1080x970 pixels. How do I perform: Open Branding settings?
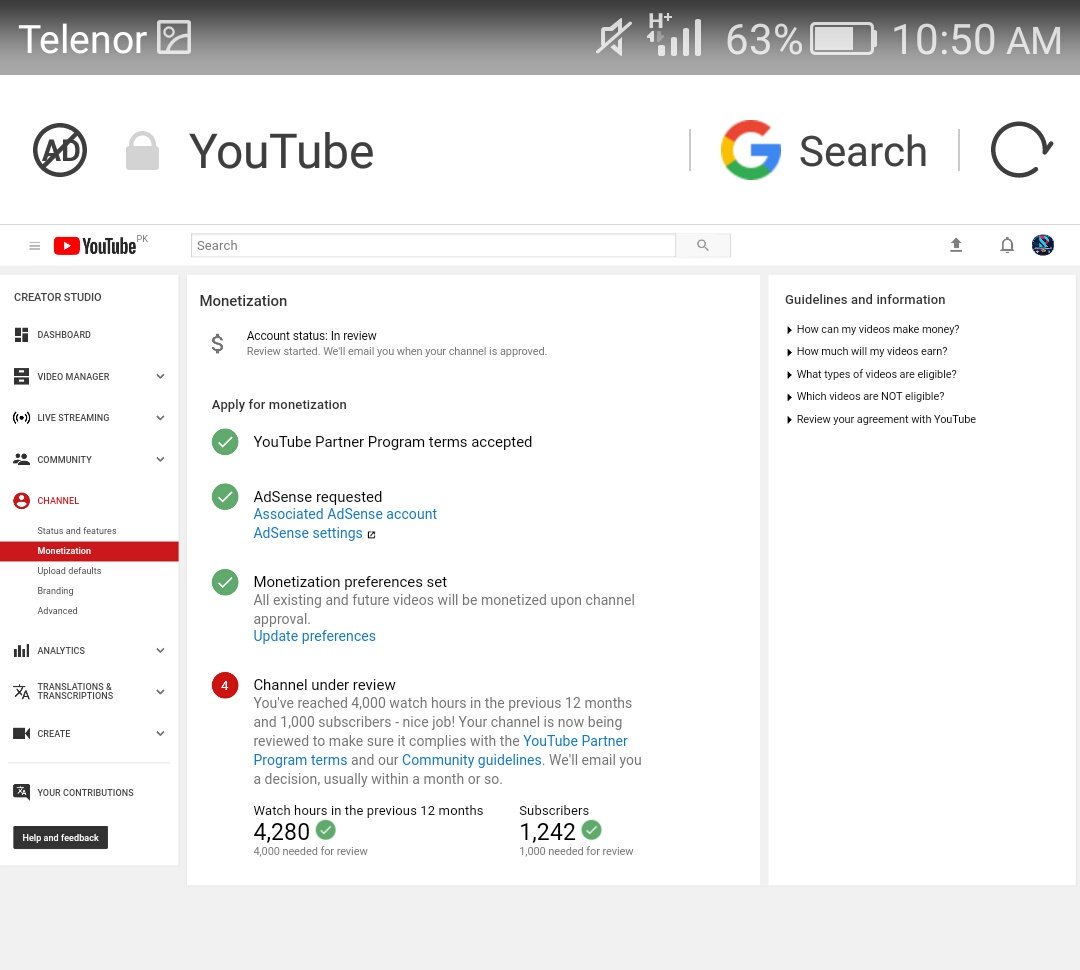(x=55, y=590)
